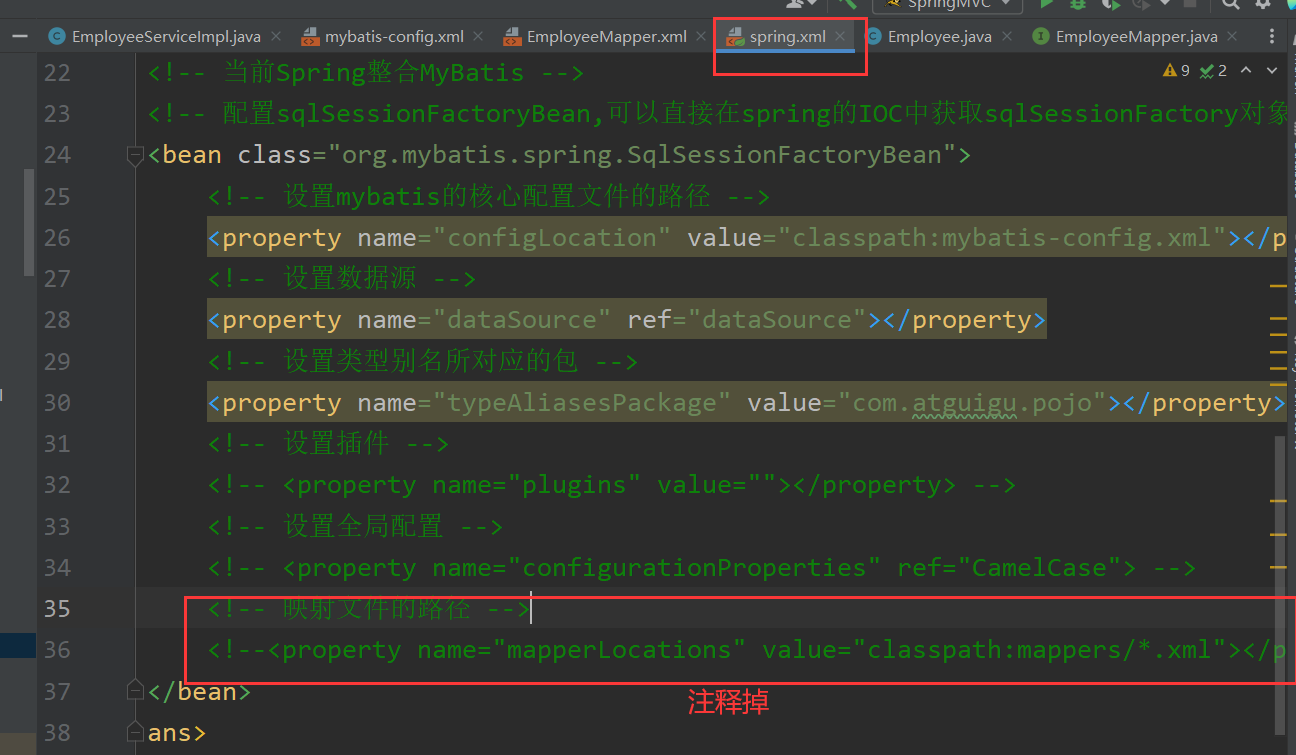This screenshot has height=755, width=1296.
Task: Select the spring.xml editor tab
Action: (x=787, y=37)
